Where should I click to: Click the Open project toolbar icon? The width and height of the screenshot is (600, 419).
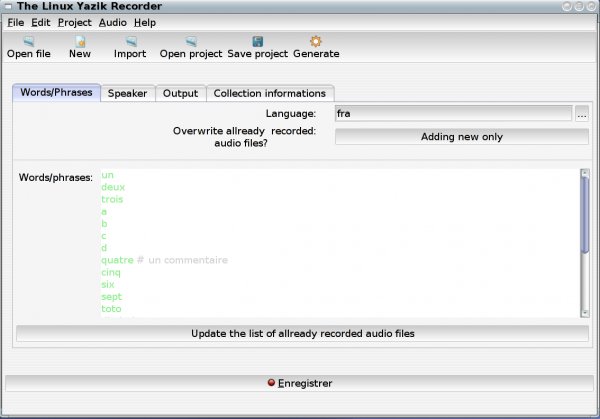[191, 41]
